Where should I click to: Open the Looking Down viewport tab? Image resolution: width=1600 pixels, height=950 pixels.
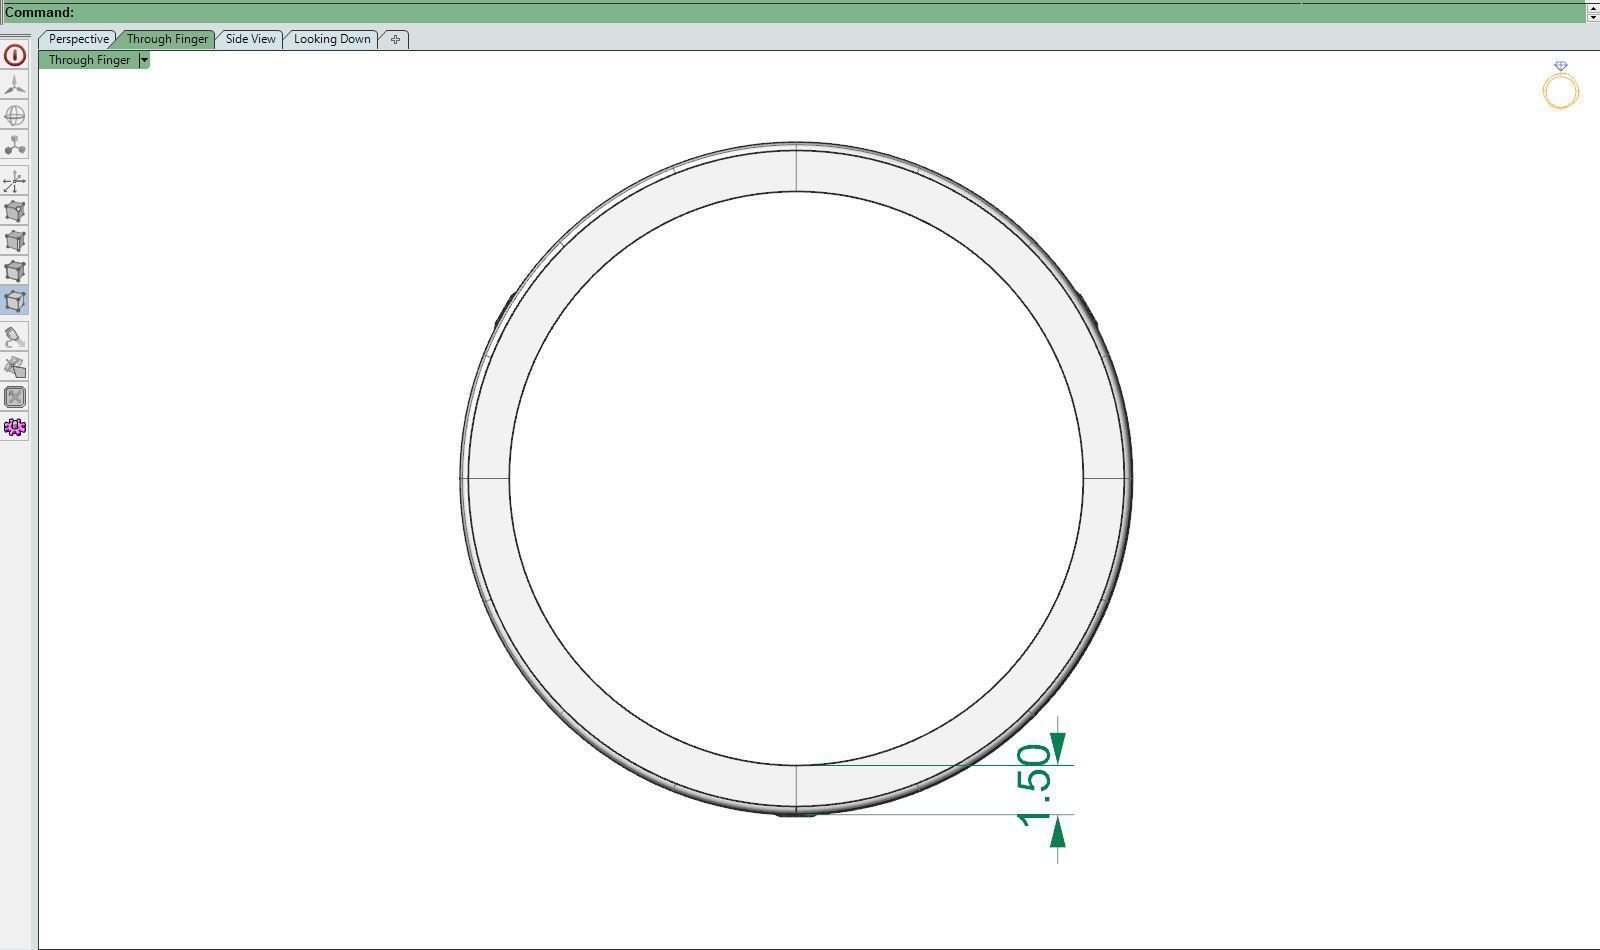332,39
